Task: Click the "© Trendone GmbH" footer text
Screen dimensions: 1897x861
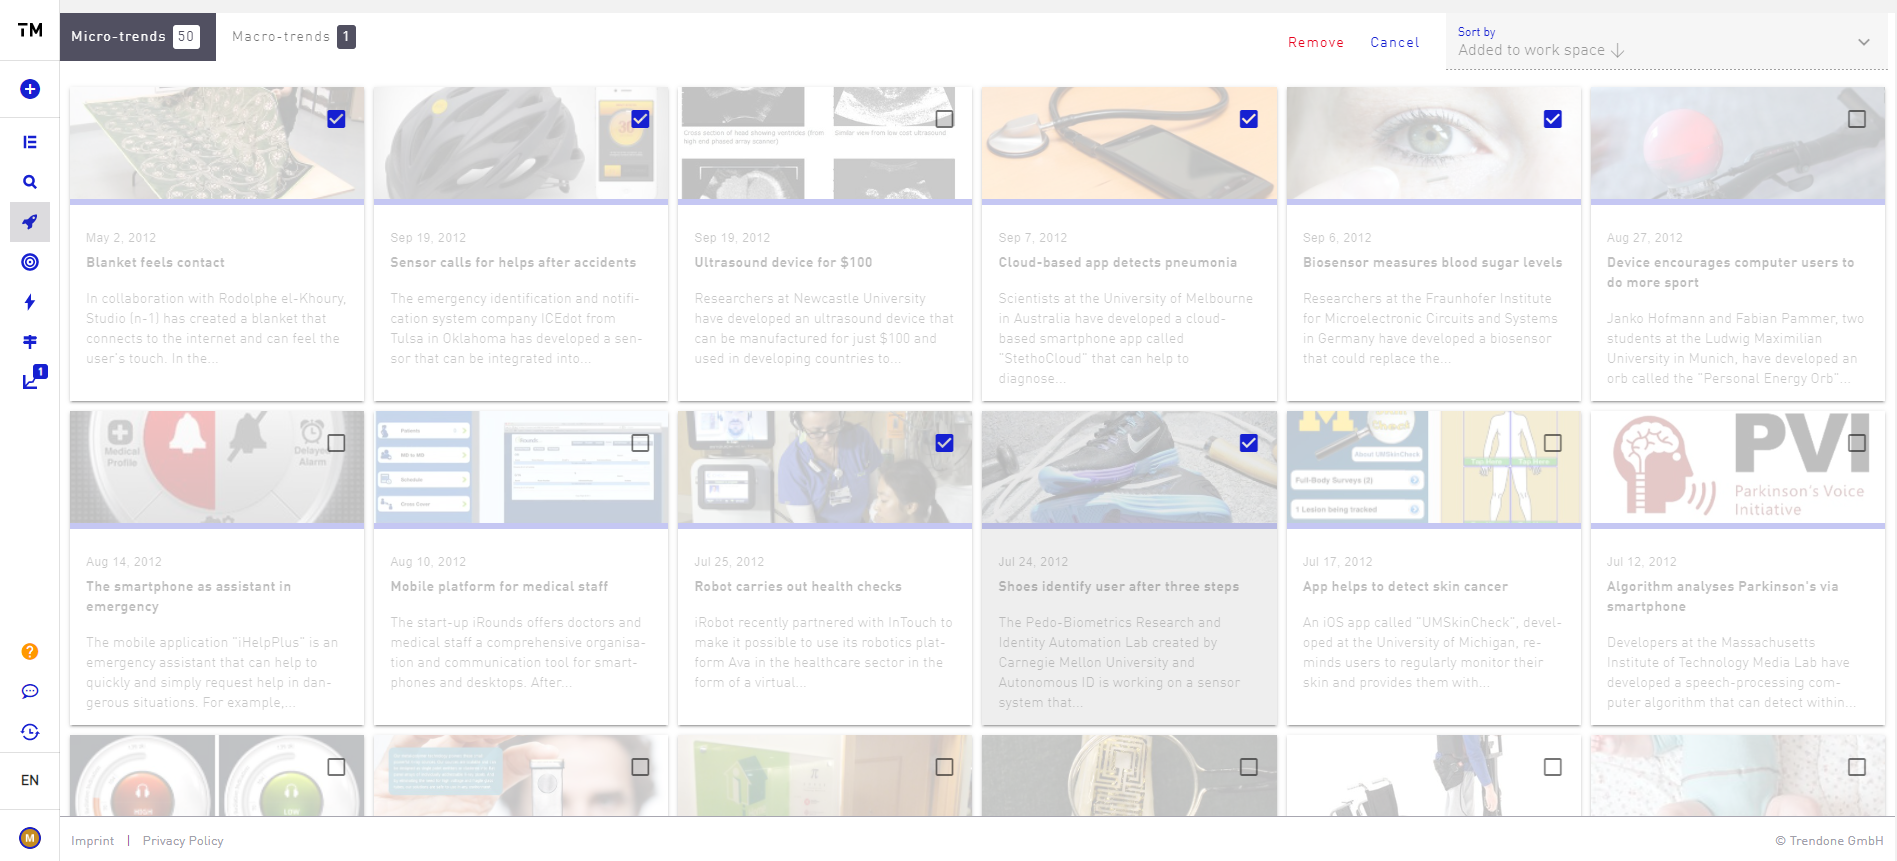Action: (x=1829, y=841)
